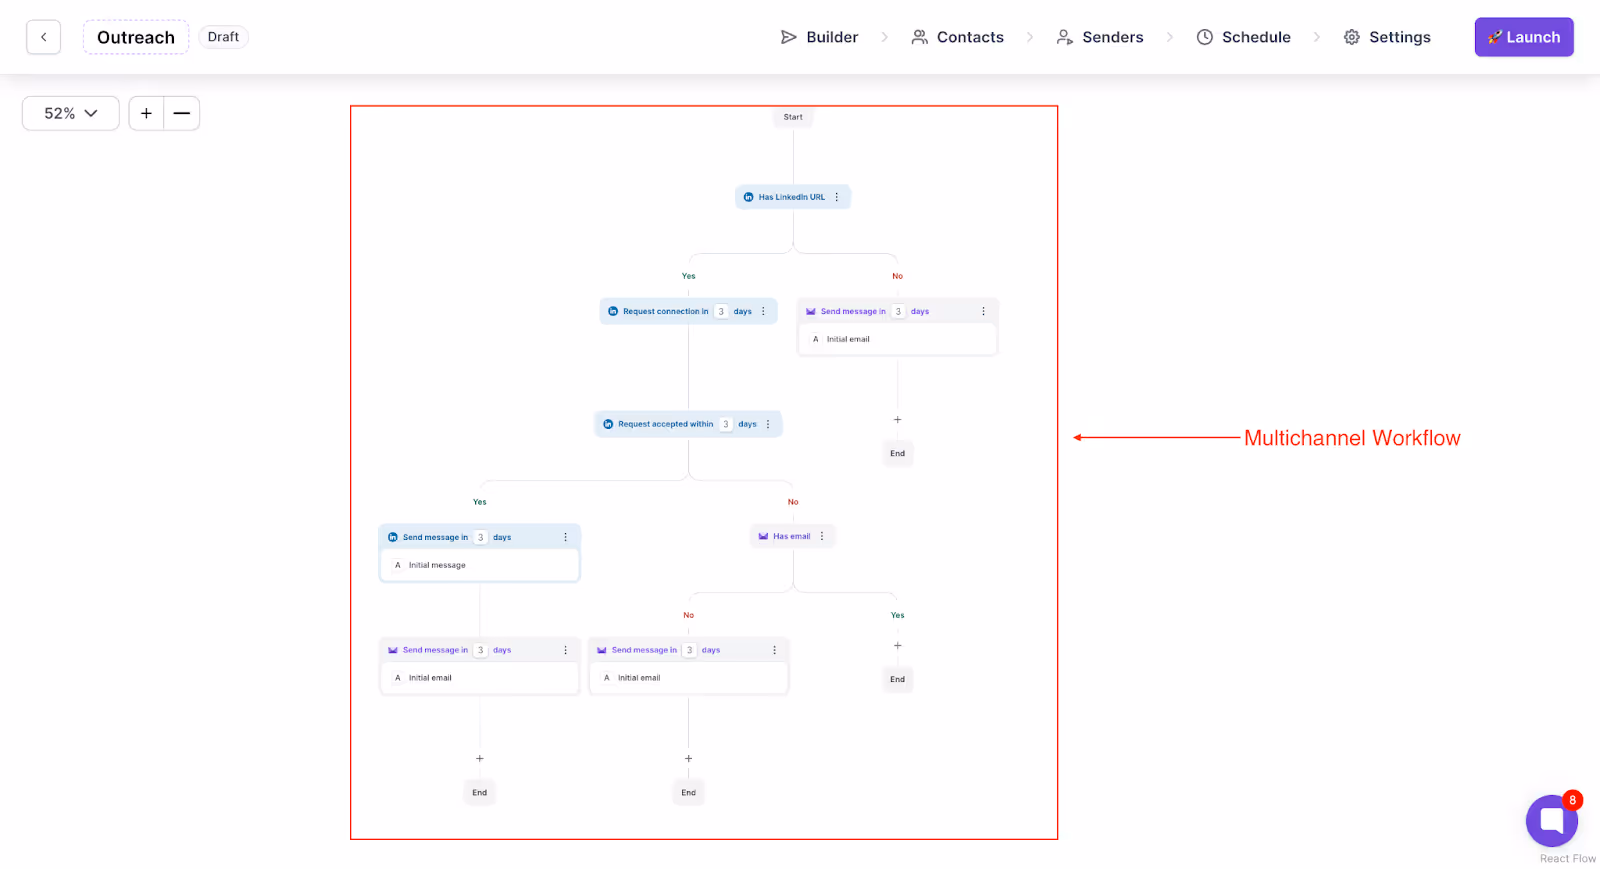Click the mail icon on Has email node
Image resolution: width=1600 pixels, height=869 pixels.
tap(763, 536)
